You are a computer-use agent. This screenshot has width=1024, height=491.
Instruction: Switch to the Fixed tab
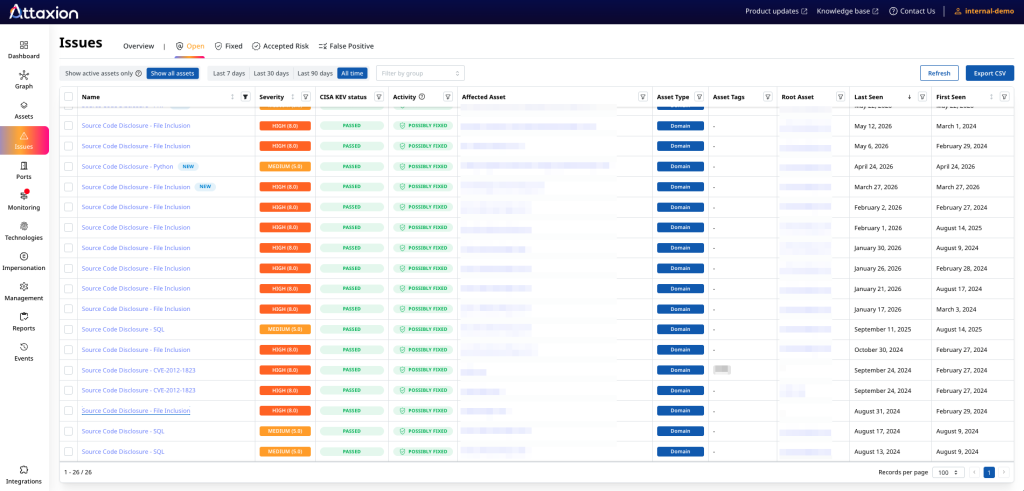tap(229, 46)
